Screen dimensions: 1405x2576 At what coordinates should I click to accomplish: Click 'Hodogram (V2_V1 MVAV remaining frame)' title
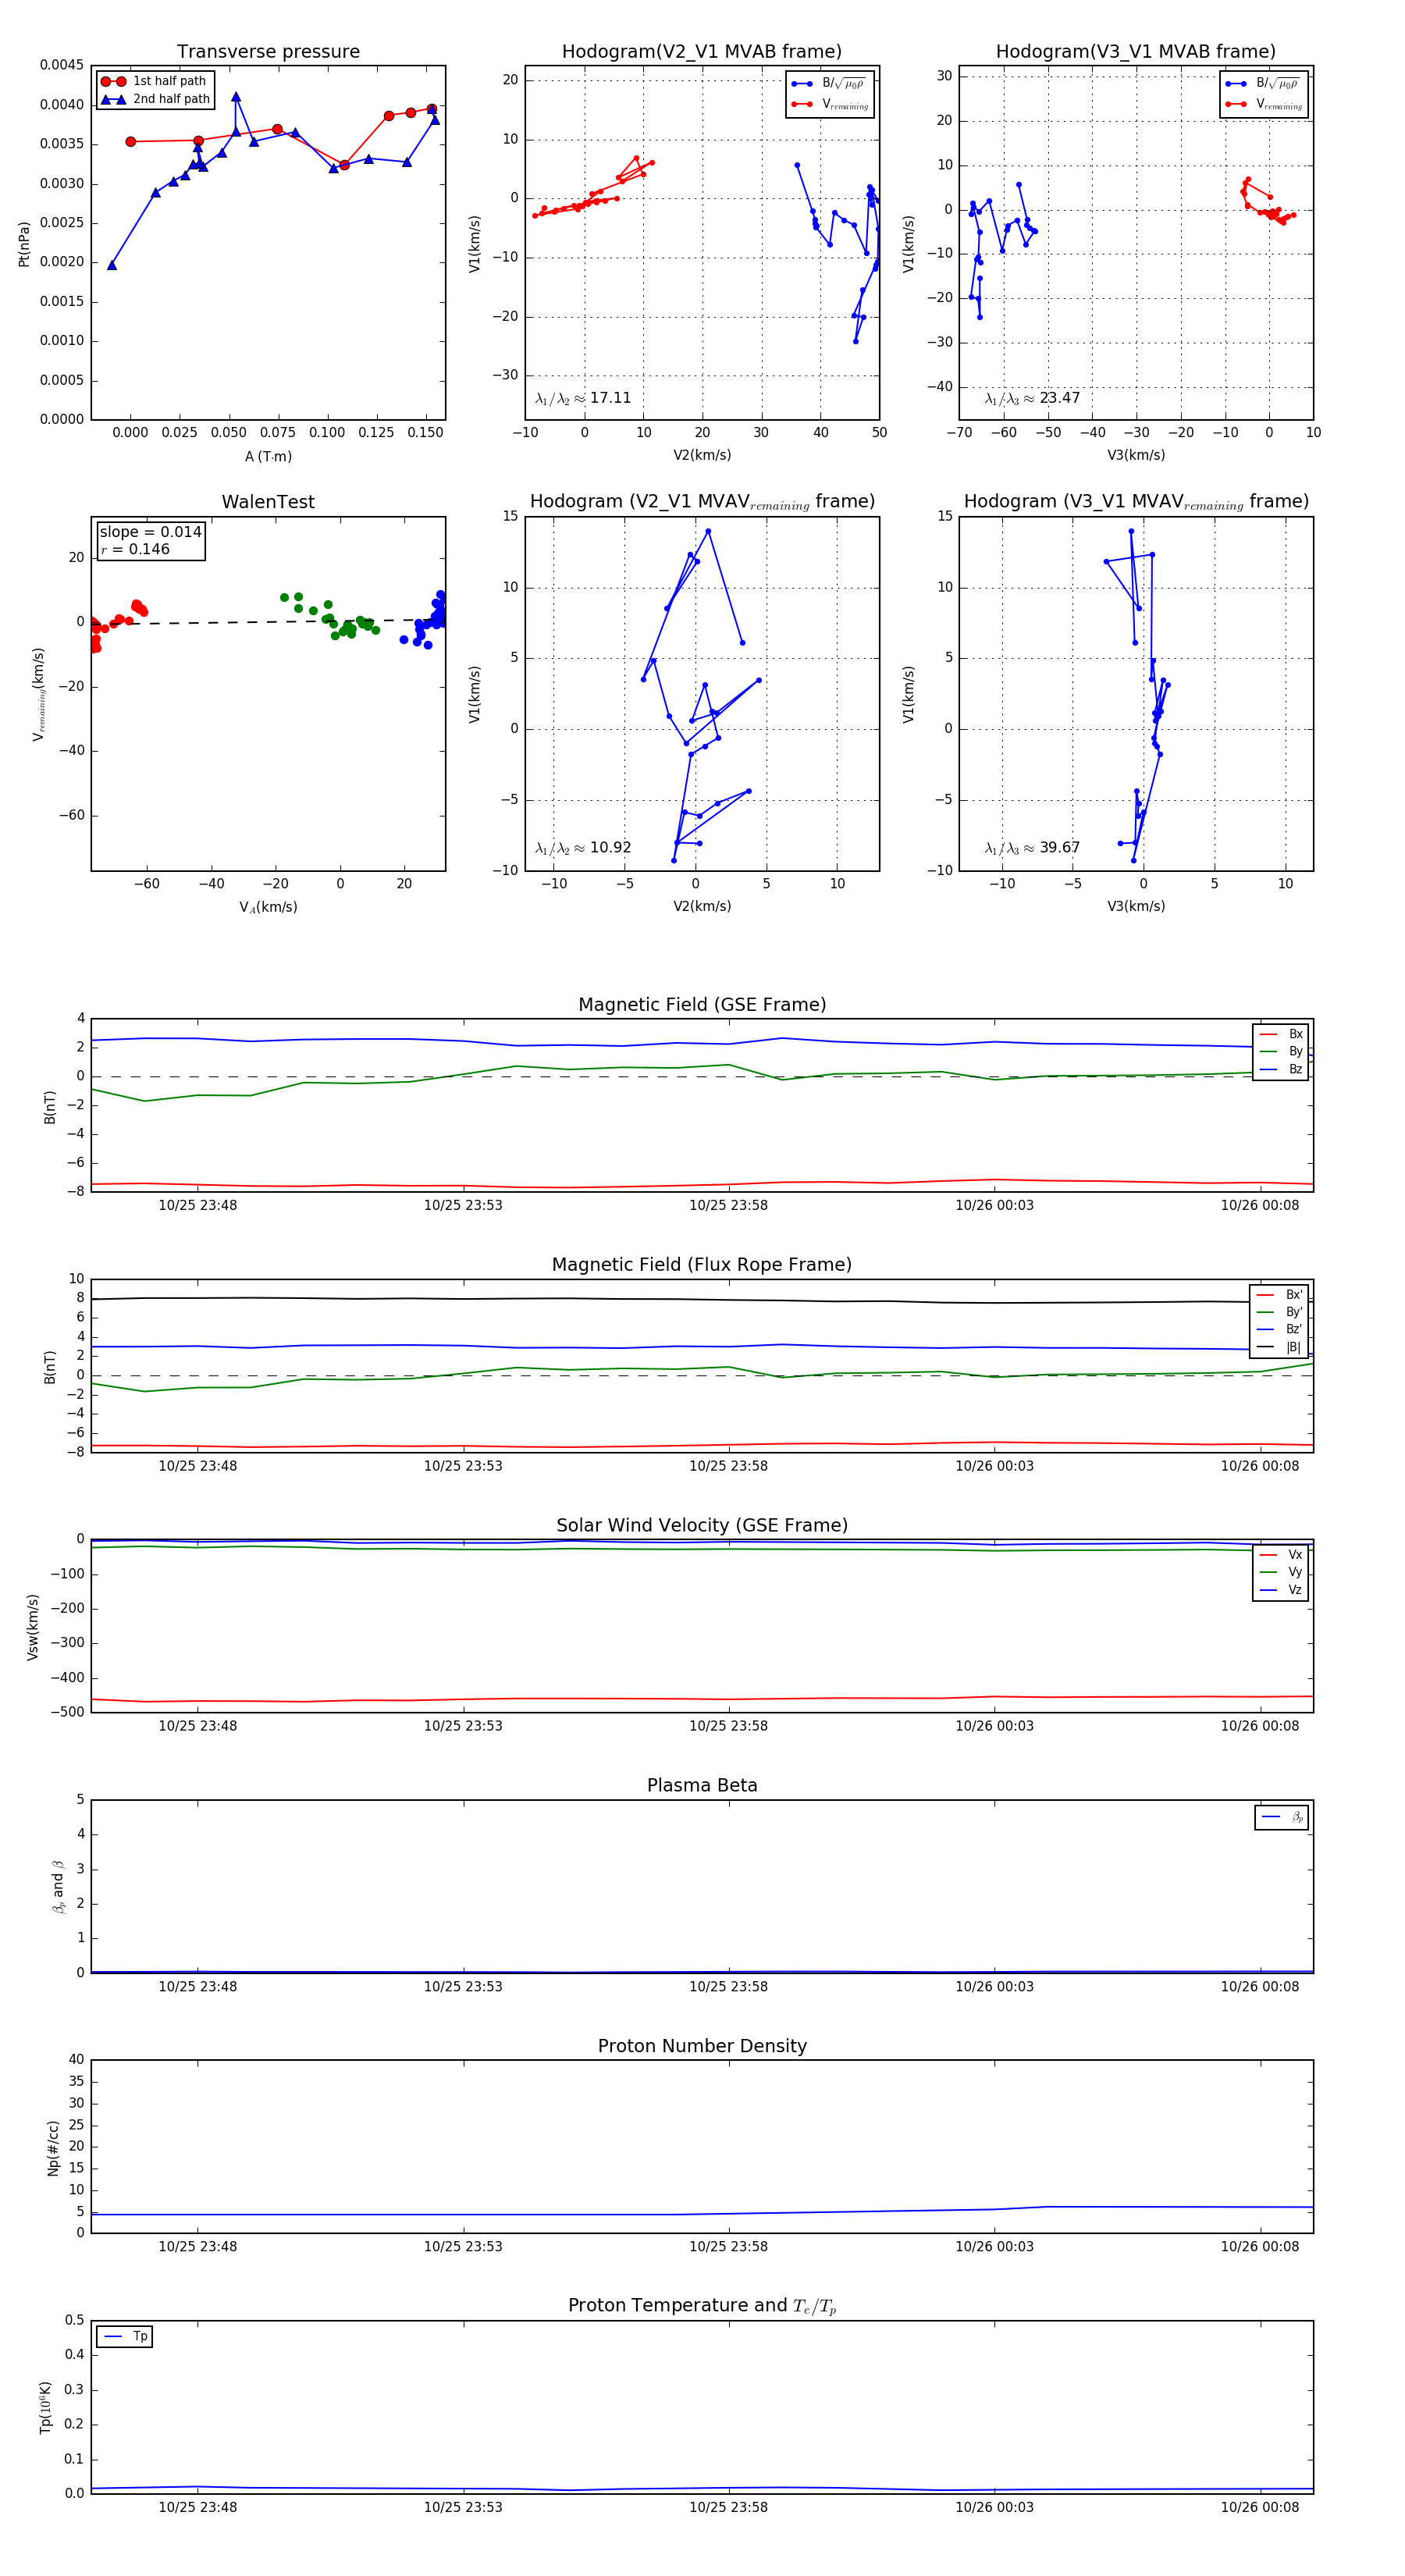pos(702,502)
